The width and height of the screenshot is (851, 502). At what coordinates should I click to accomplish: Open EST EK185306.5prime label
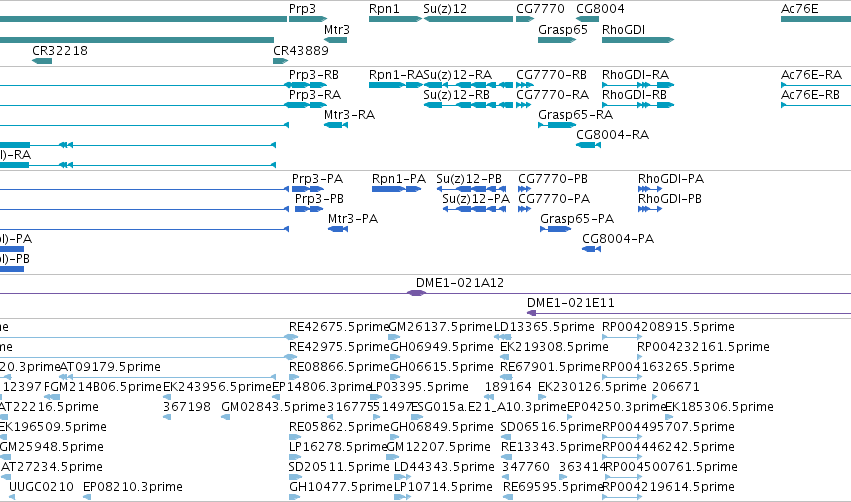719,407
